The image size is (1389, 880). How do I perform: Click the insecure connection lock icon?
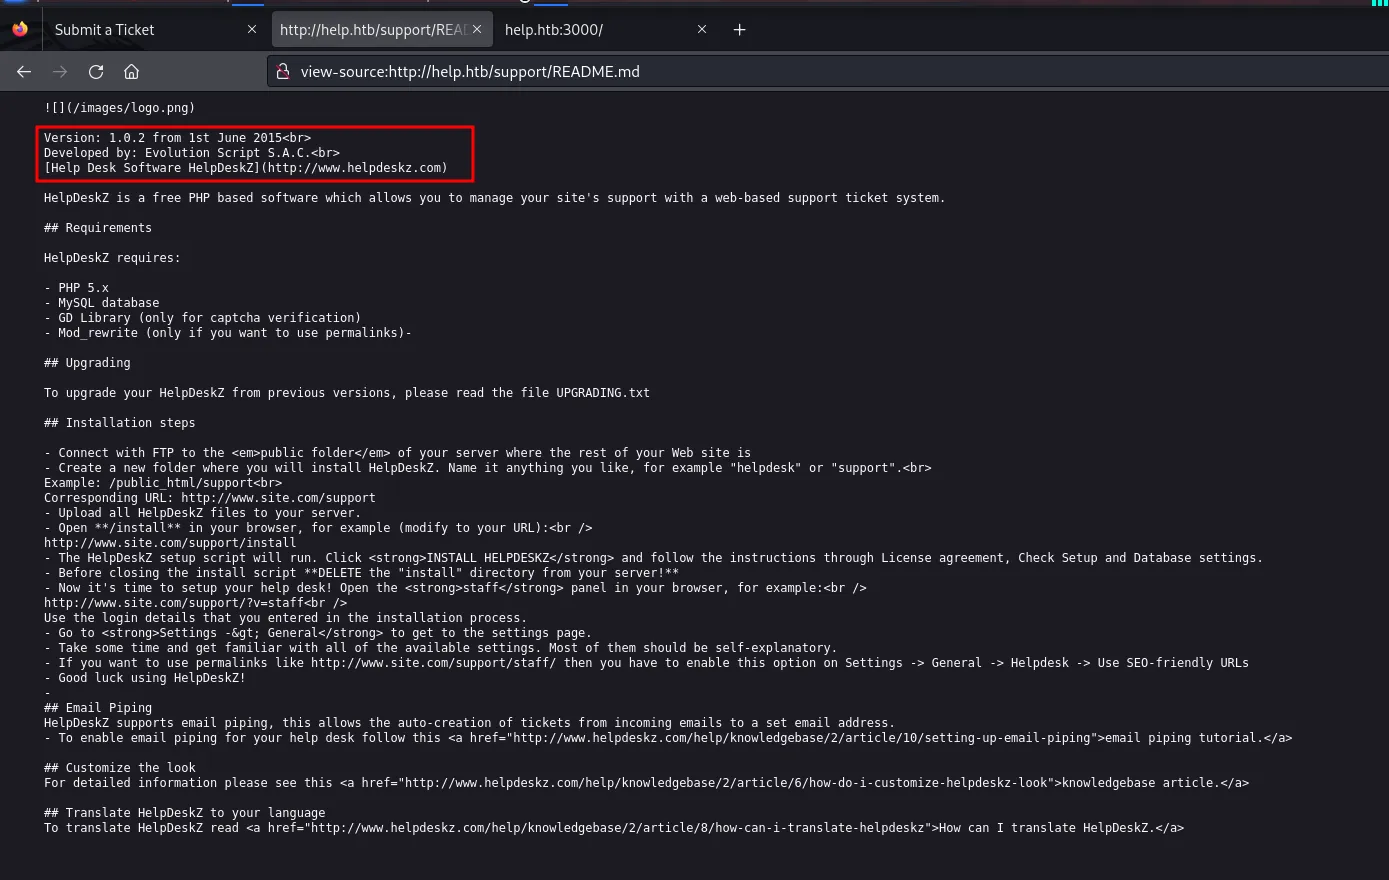pos(282,71)
